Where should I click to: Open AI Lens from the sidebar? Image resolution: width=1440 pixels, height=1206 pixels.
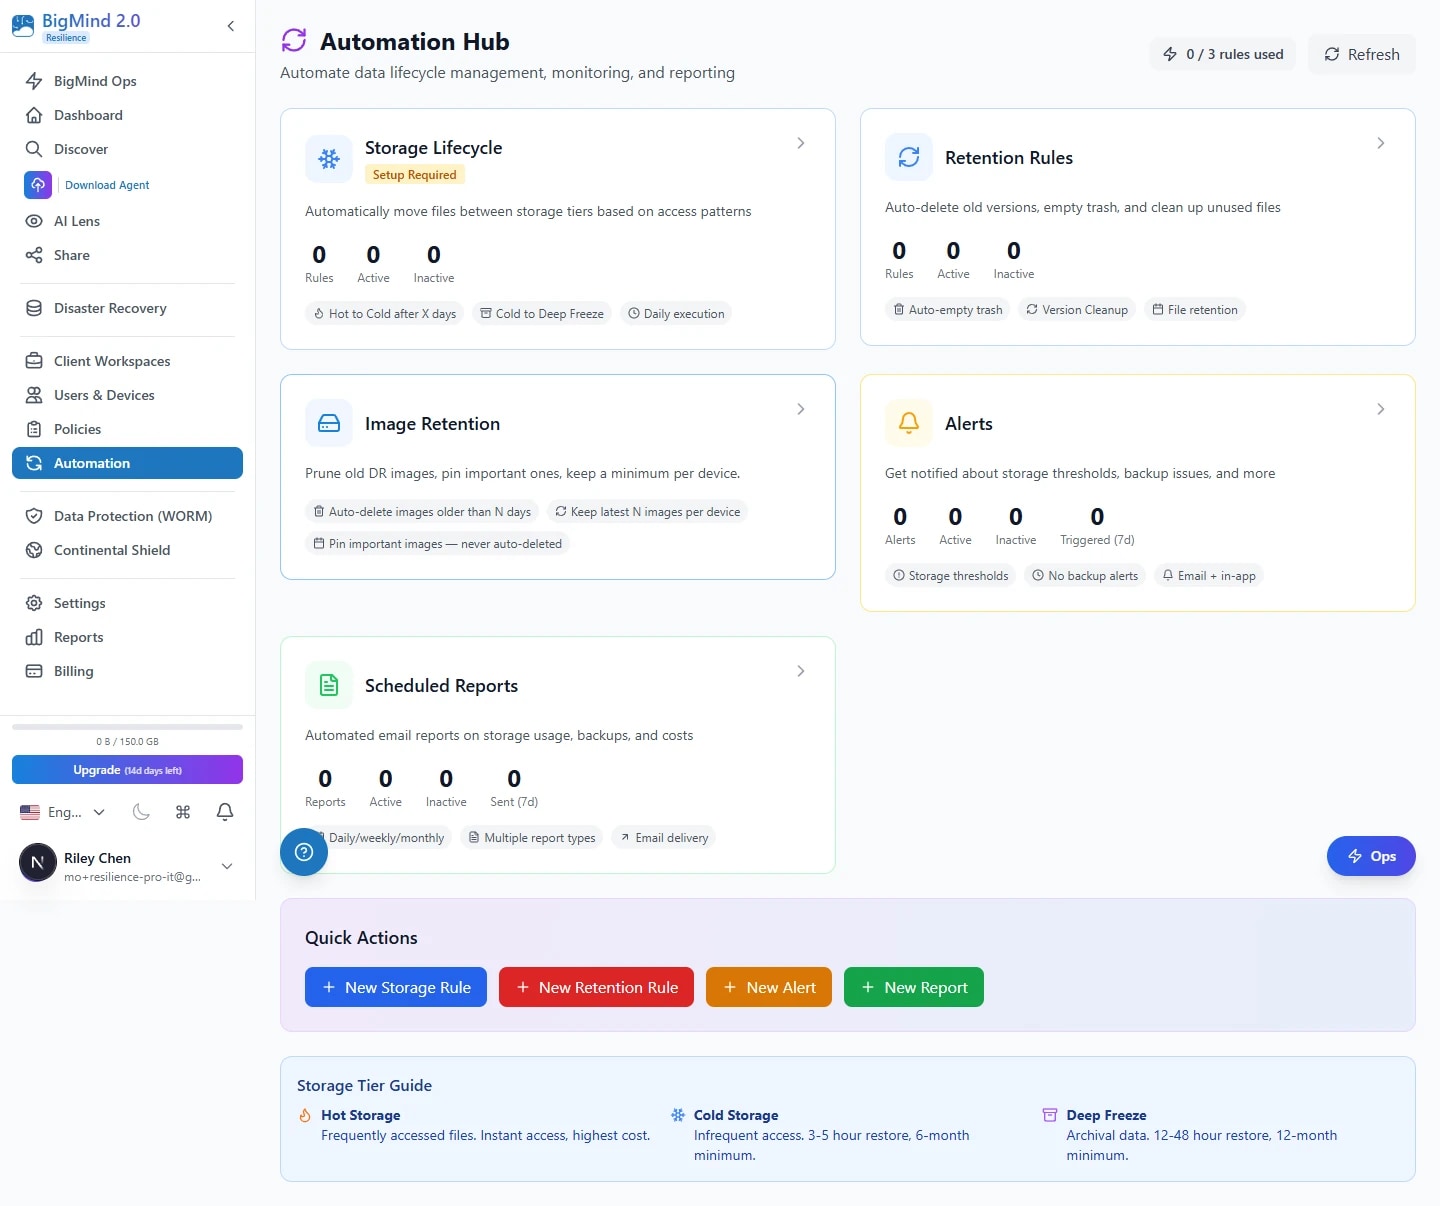coord(127,221)
